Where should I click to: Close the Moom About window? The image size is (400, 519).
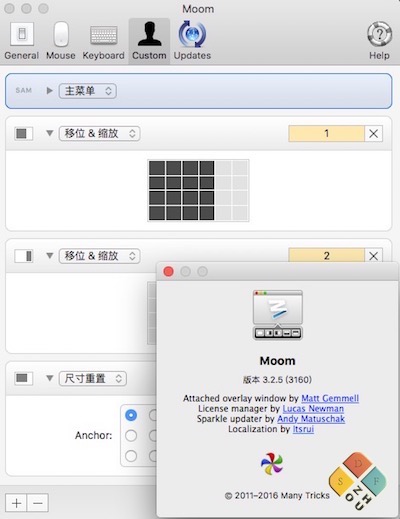169,272
